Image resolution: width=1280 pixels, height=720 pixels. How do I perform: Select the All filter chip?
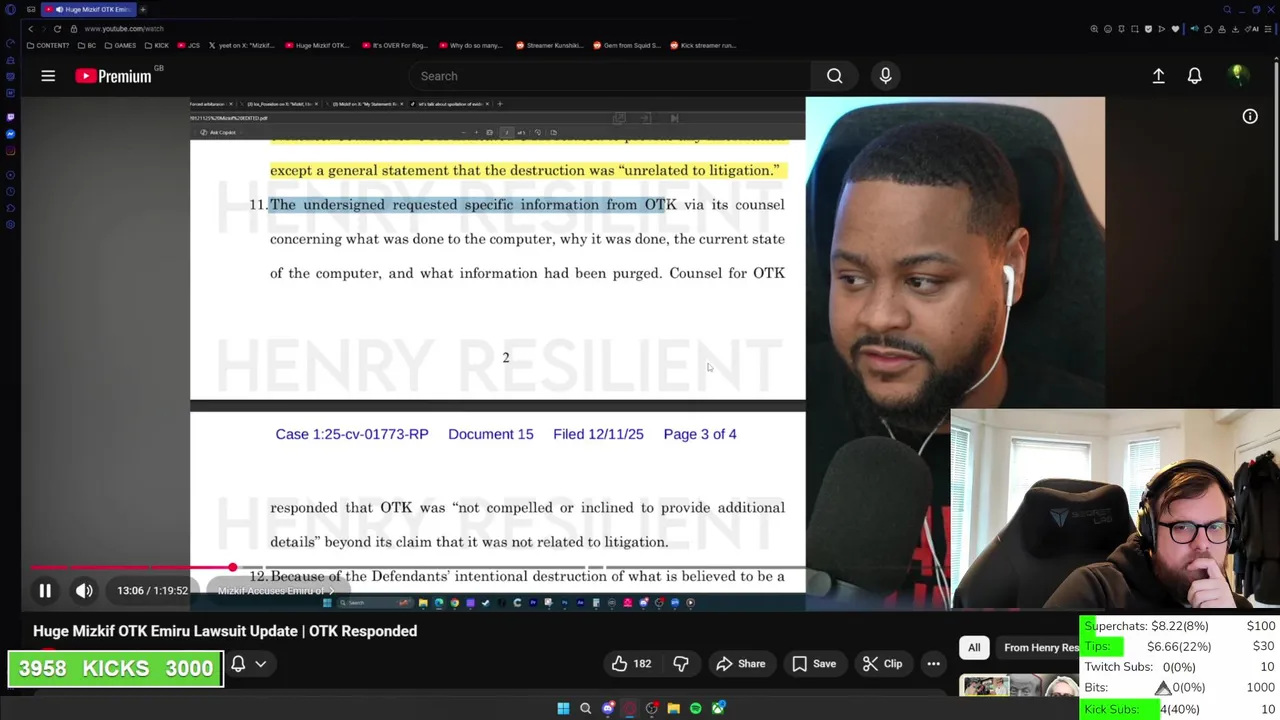(974, 648)
